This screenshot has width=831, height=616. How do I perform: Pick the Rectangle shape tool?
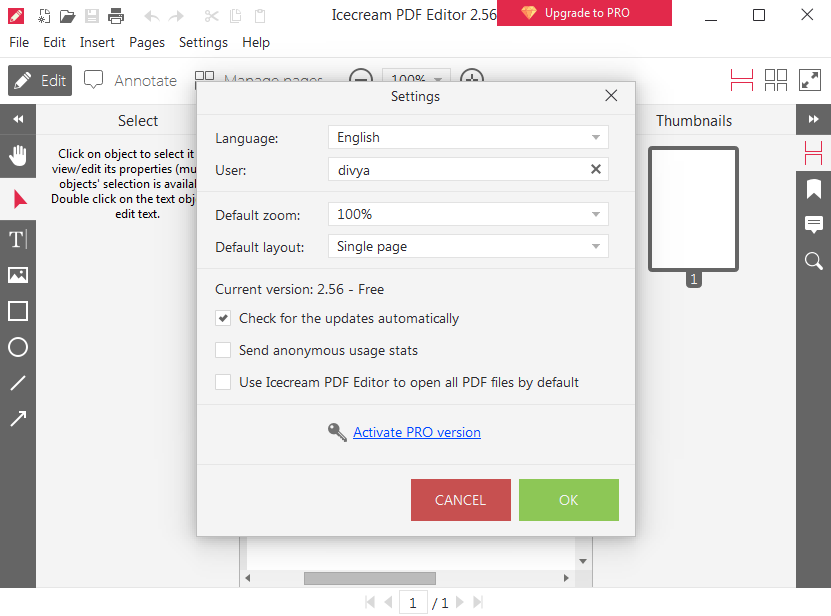18,311
